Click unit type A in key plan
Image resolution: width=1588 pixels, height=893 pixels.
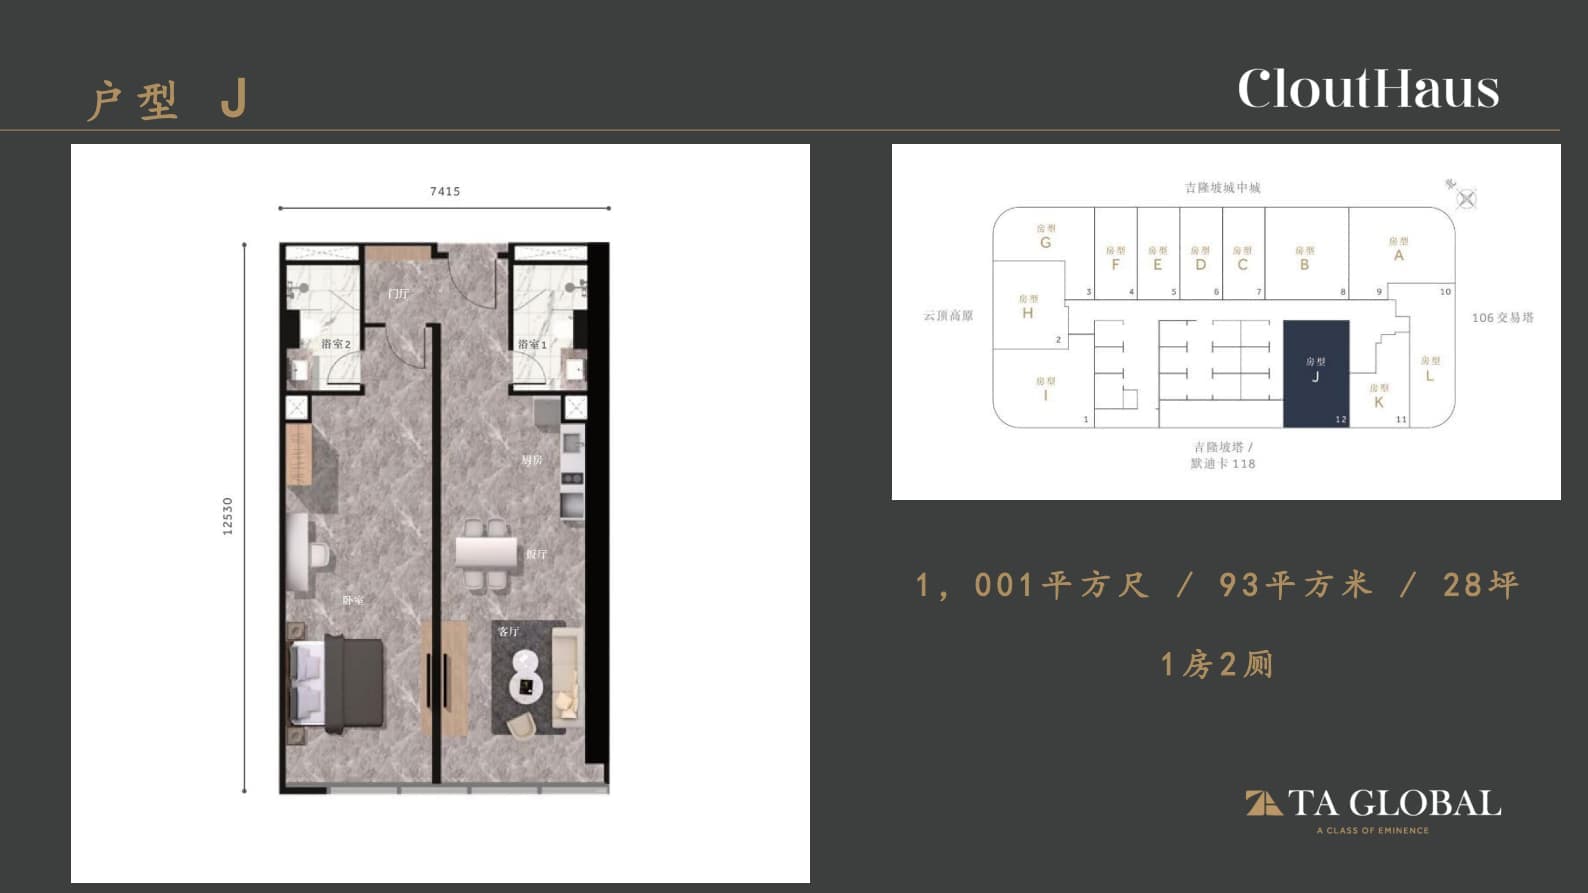1398,250
